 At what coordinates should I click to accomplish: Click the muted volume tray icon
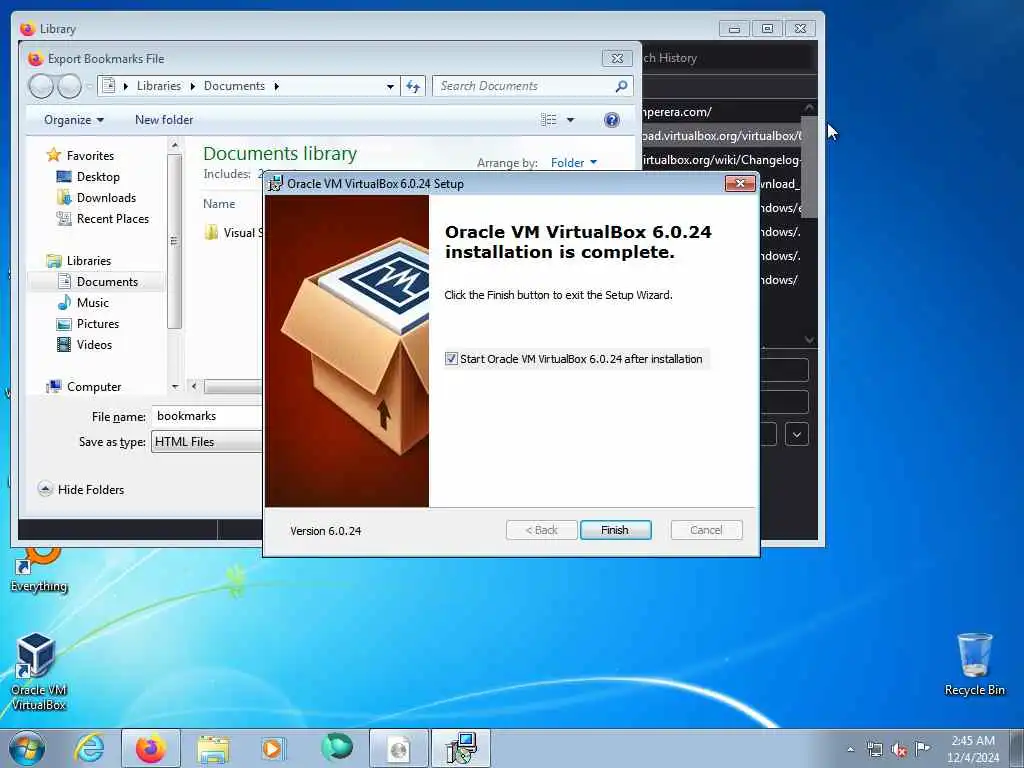(x=899, y=750)
